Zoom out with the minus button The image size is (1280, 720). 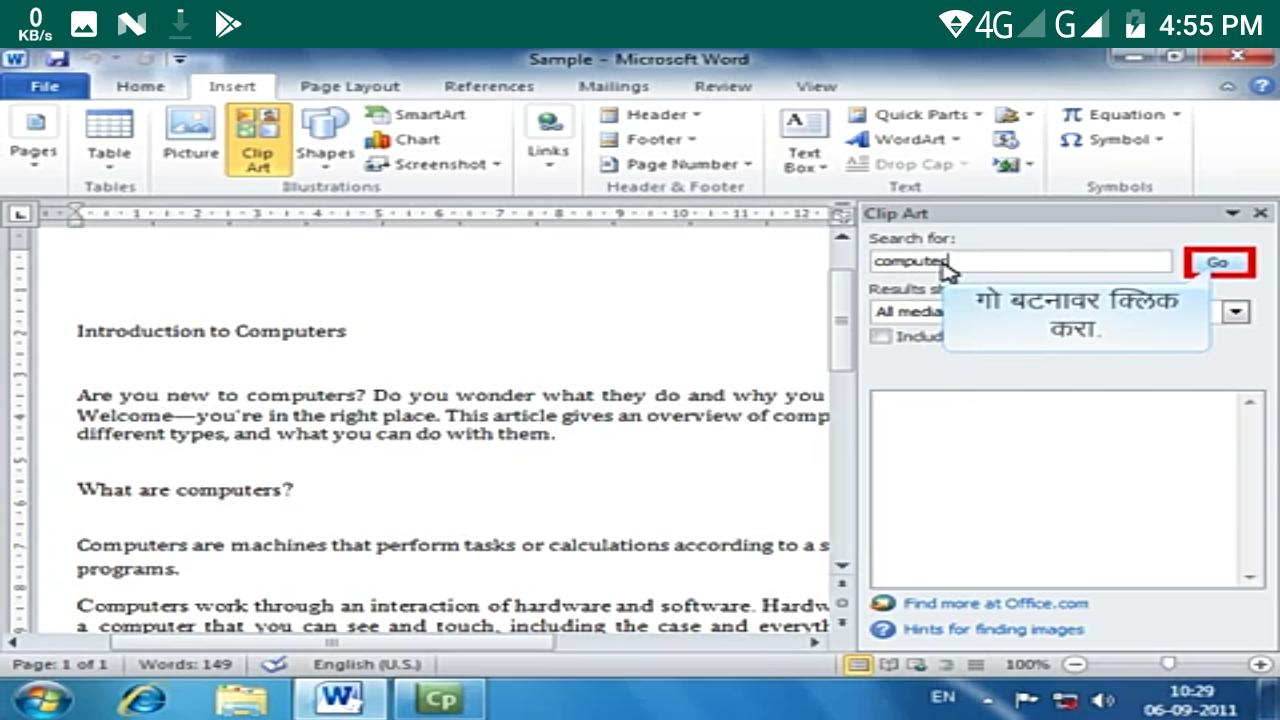pyautogui.click(x=1074, y=664)
